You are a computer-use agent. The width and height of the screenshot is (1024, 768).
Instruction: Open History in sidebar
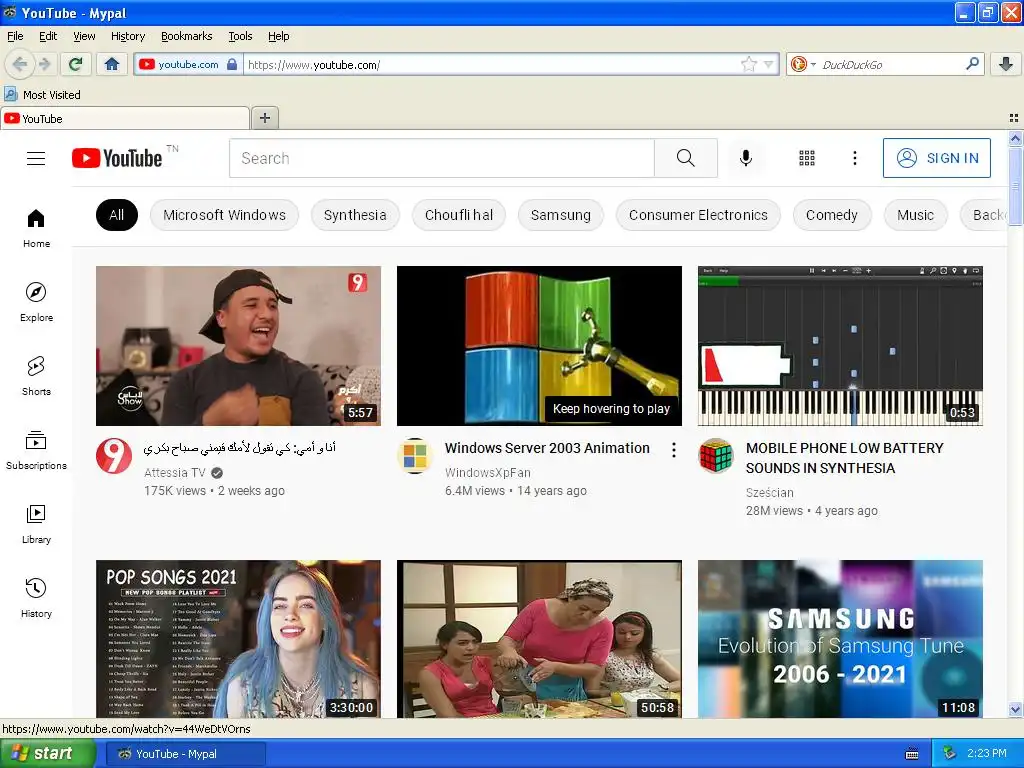(36, 598)
